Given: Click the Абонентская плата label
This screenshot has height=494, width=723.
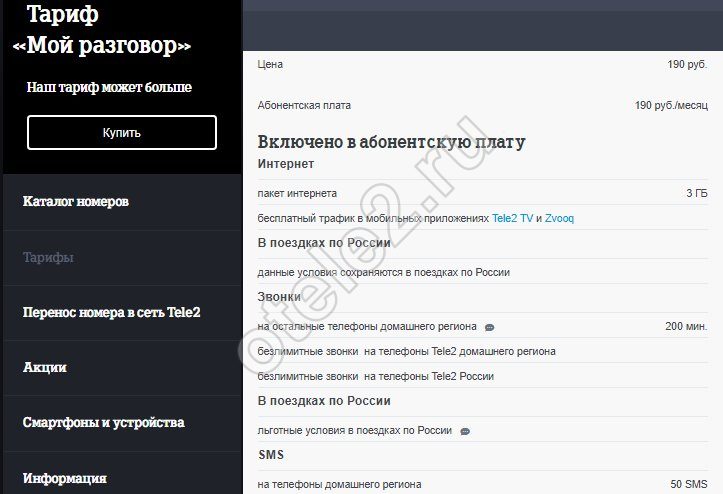Looking at the screenshot, I should 304,105.
